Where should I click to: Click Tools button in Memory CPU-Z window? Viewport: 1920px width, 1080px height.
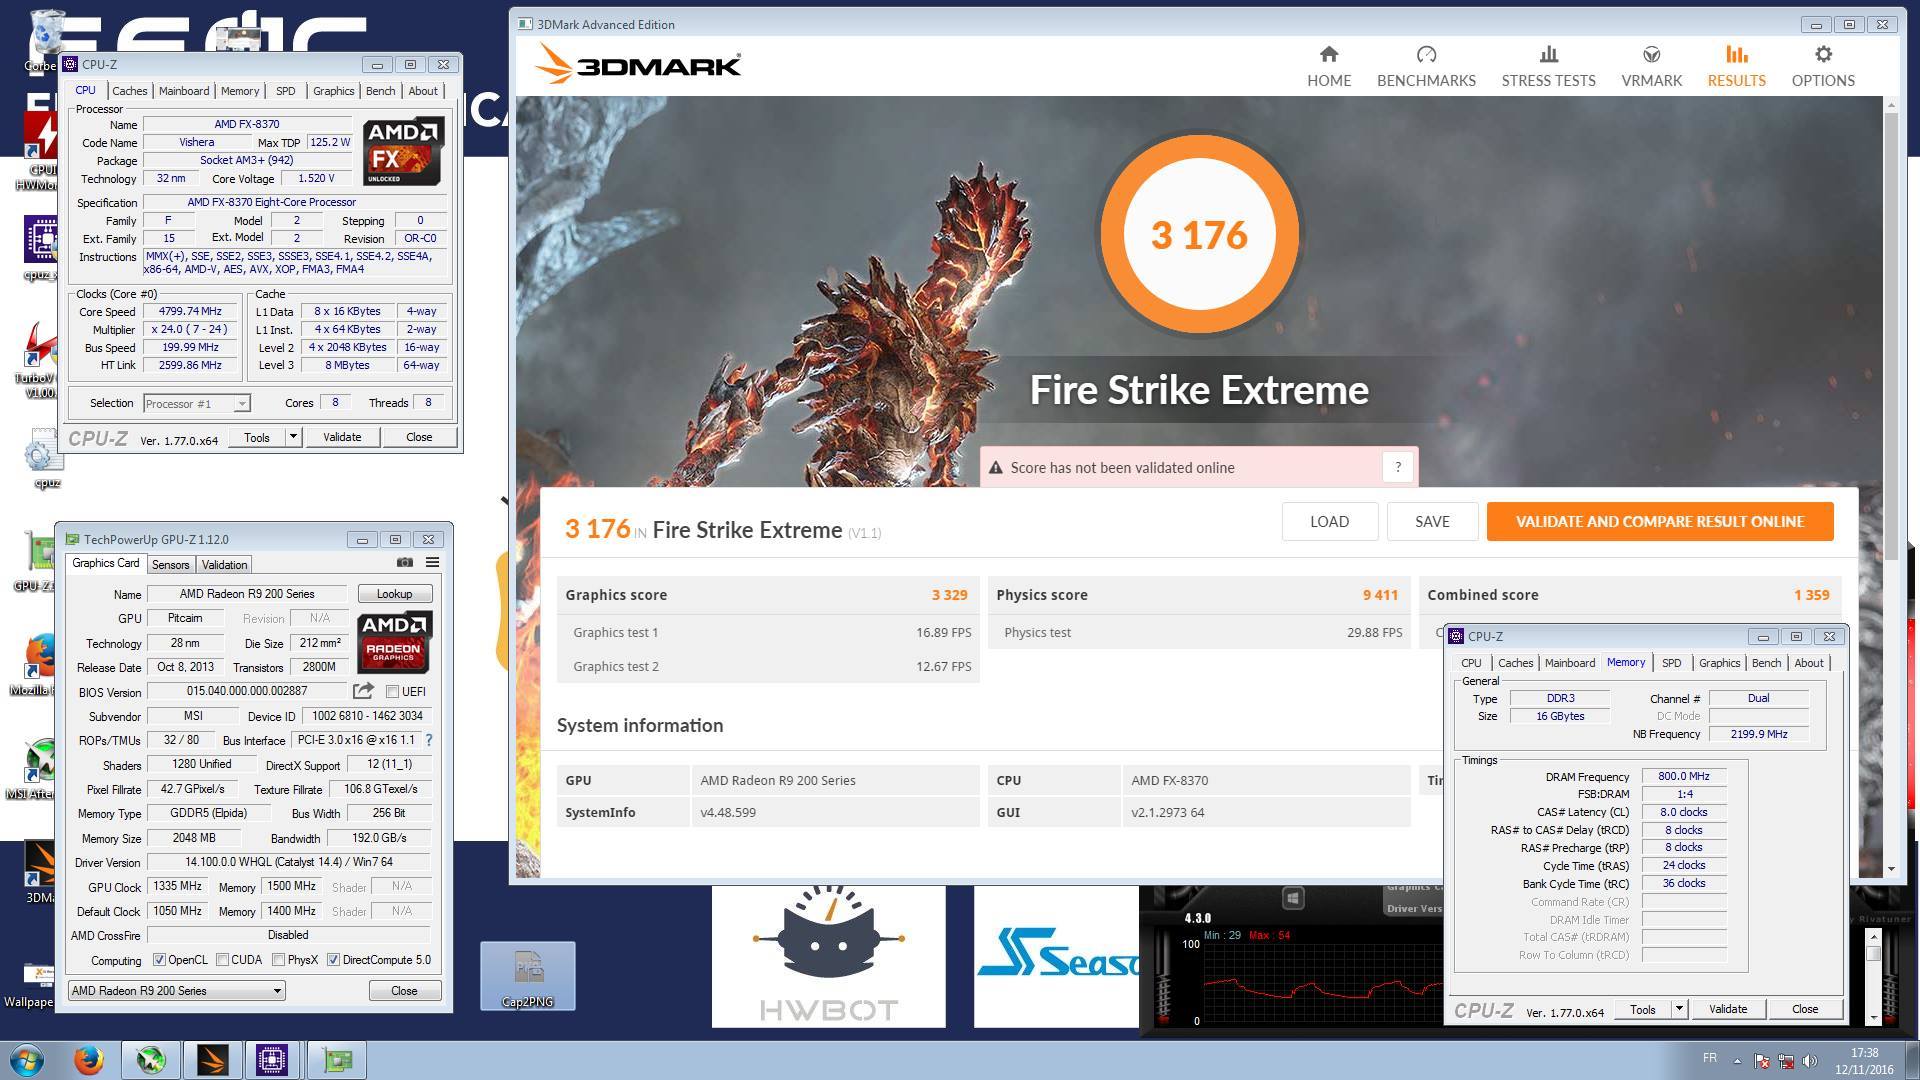click(1642, 1009)
